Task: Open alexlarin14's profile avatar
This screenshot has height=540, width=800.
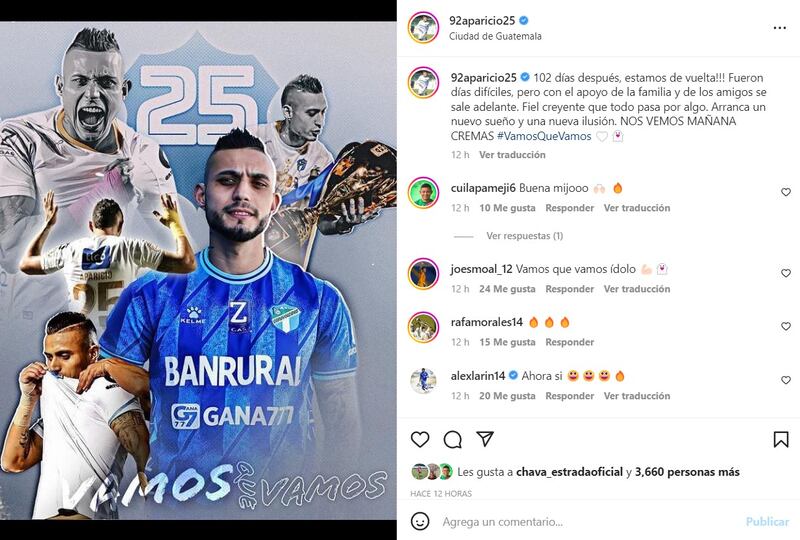Action: point(423,381)
